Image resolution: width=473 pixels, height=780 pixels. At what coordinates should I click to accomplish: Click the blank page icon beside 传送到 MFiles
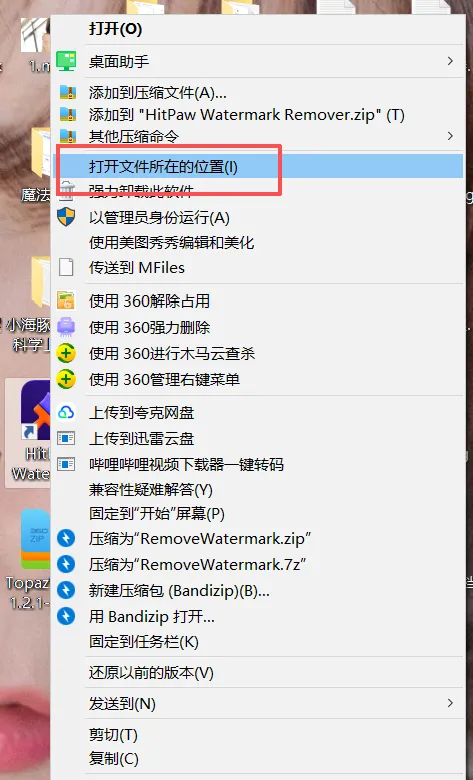point(66,267)
